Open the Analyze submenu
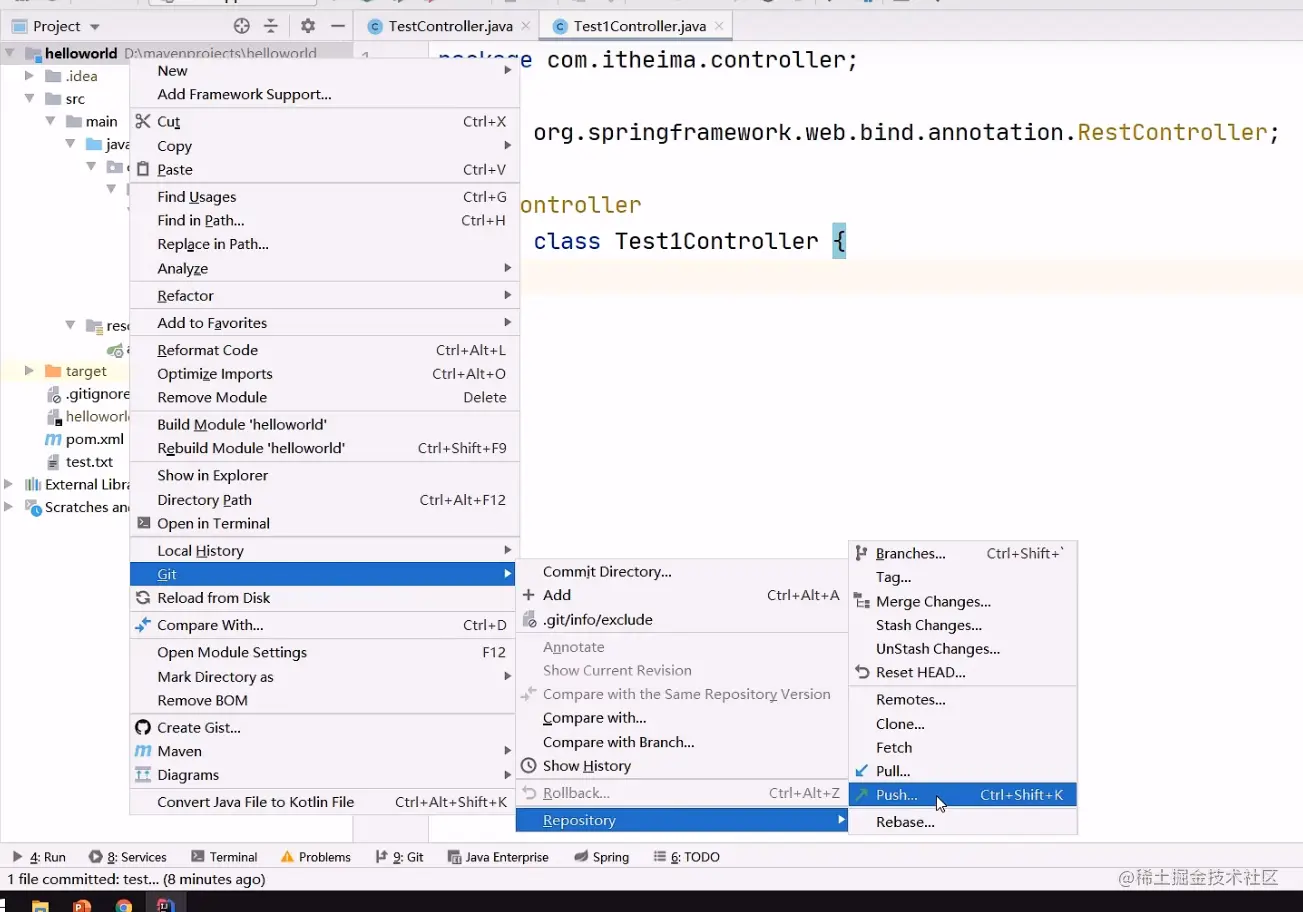The image size is (1303, 912). pos(325,269)
